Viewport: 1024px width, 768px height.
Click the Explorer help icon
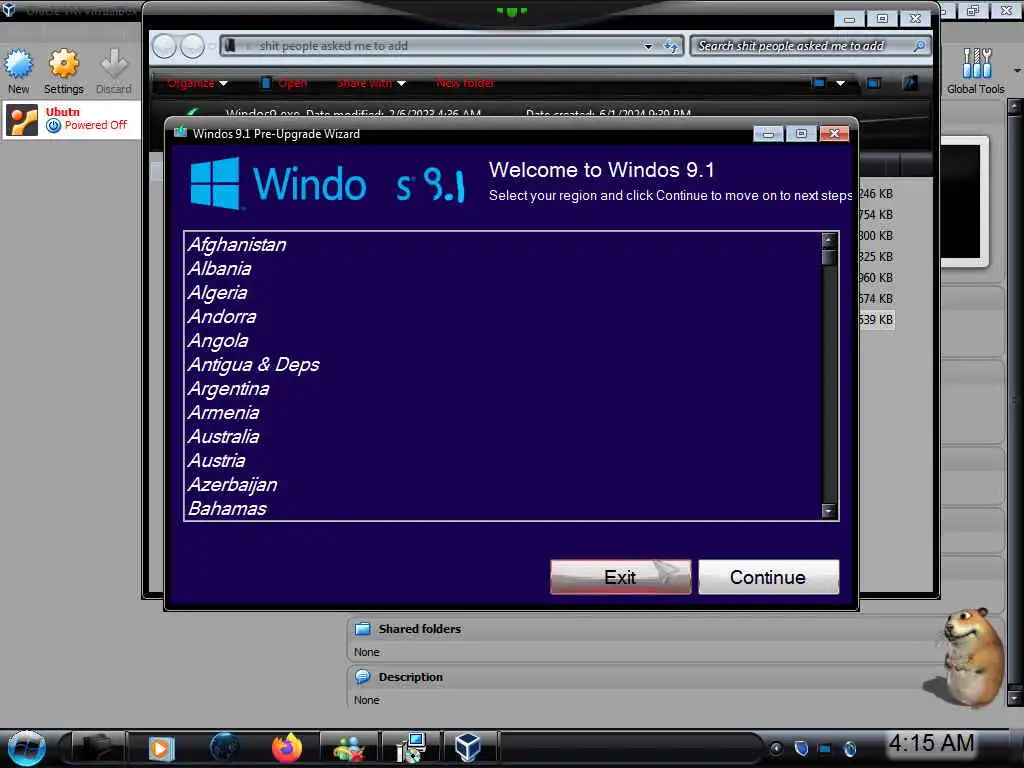[910, 83]
